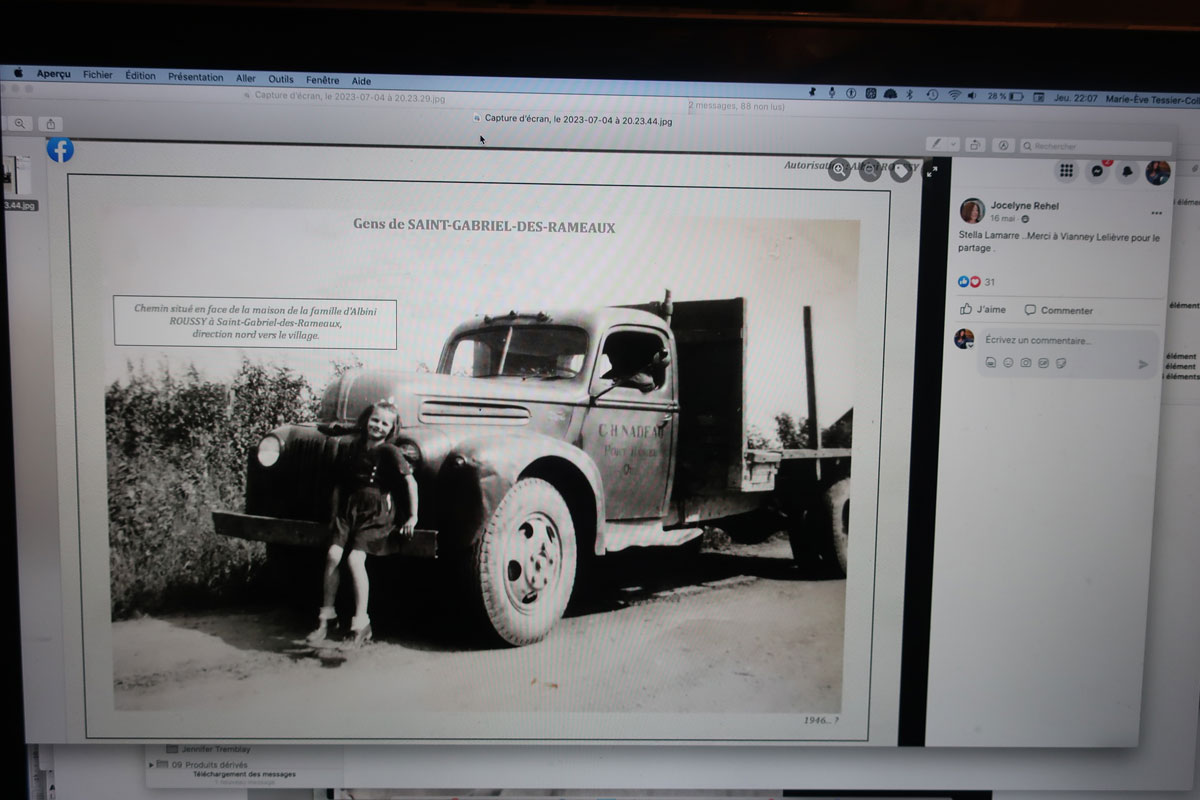
Task: Click the Commenter button
Action: (x=1059, y=310)
